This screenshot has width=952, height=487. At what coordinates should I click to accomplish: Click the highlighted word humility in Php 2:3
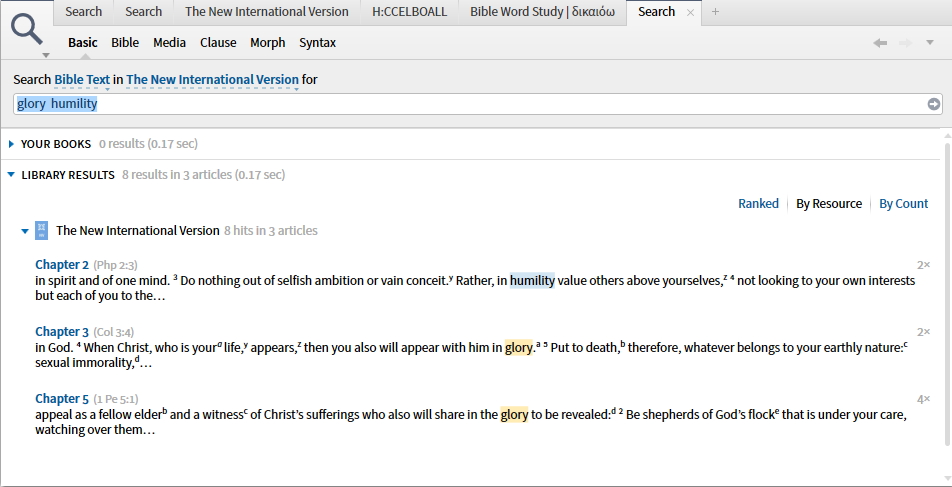[532, 281]
